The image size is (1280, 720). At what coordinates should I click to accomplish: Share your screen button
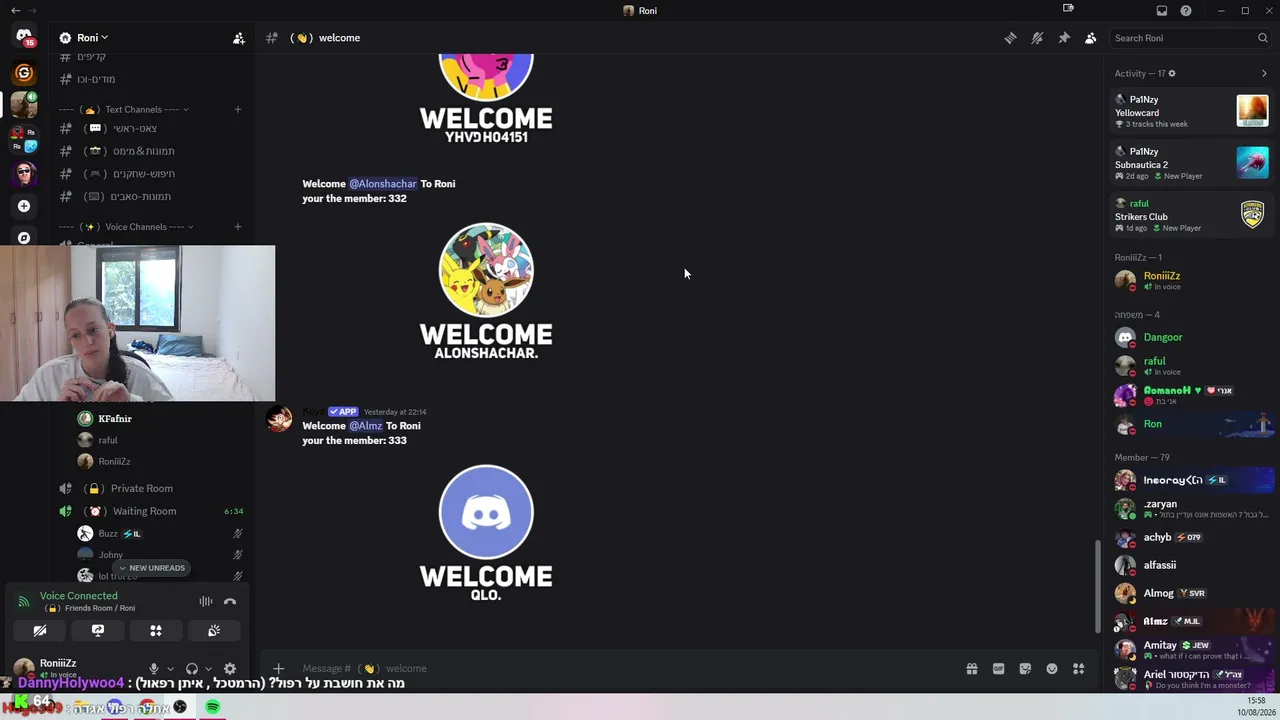(x=98, y=631)
